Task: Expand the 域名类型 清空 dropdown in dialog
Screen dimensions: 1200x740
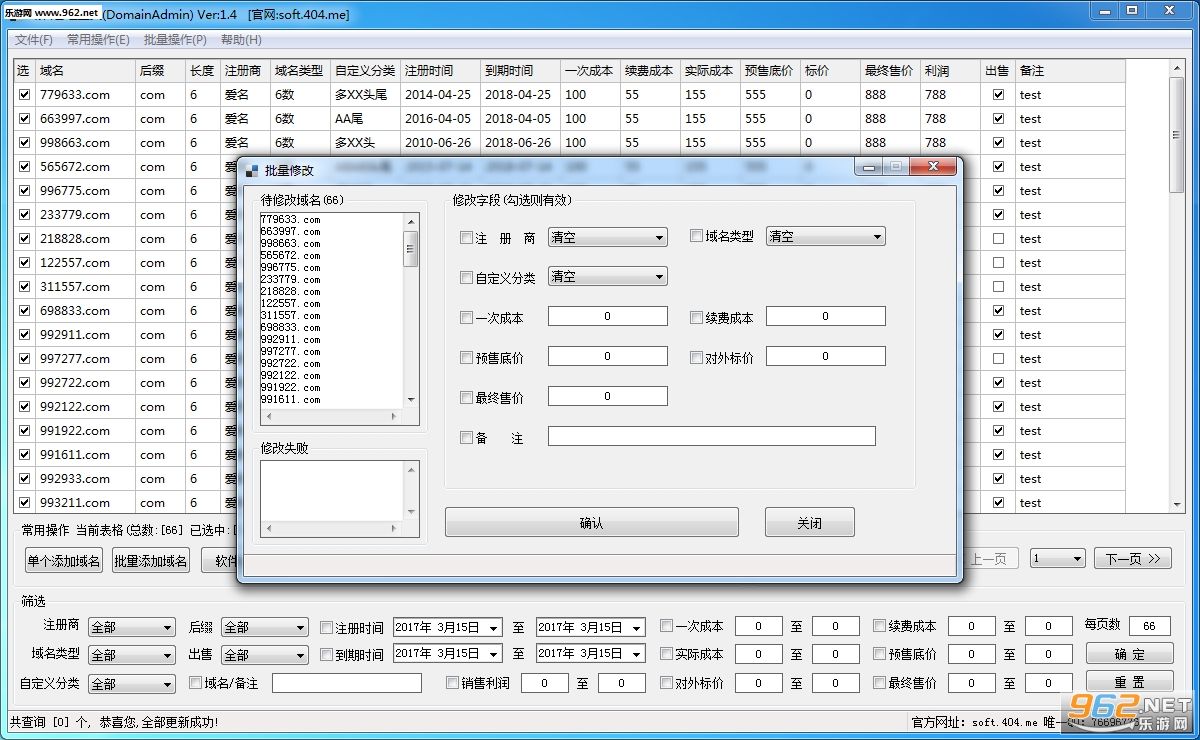Action: tap(826, 237)
